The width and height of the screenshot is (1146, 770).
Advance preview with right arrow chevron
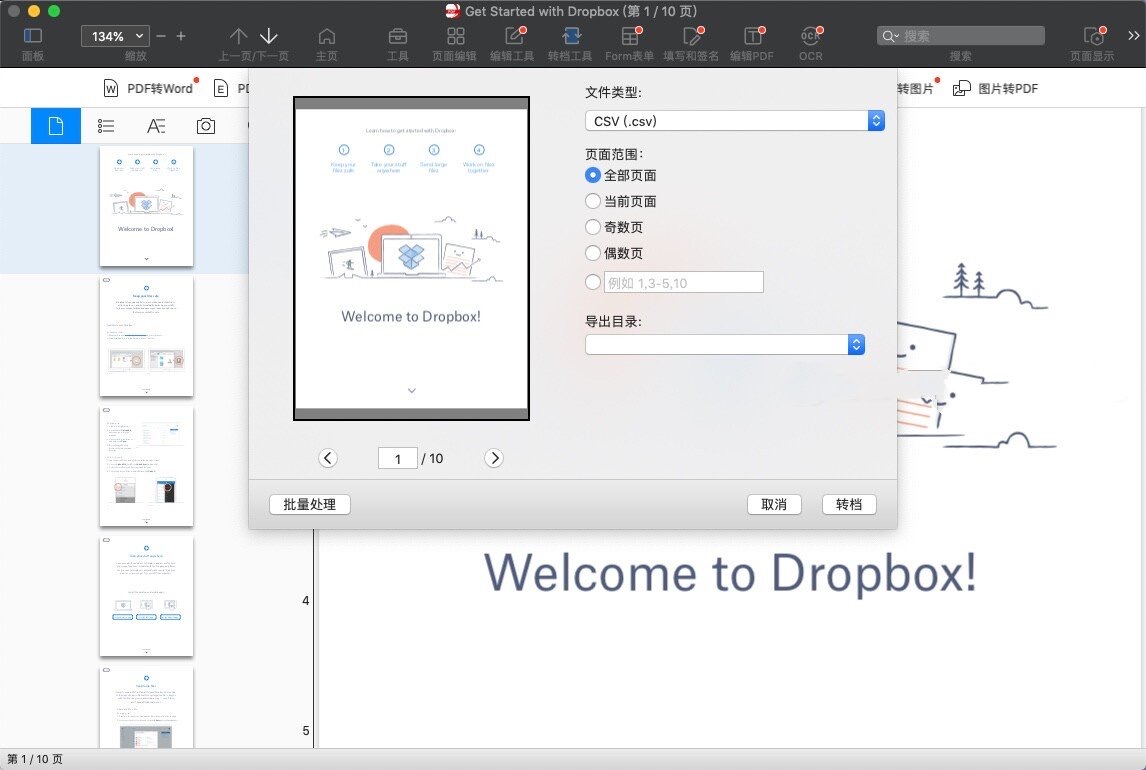pos(494,457)
